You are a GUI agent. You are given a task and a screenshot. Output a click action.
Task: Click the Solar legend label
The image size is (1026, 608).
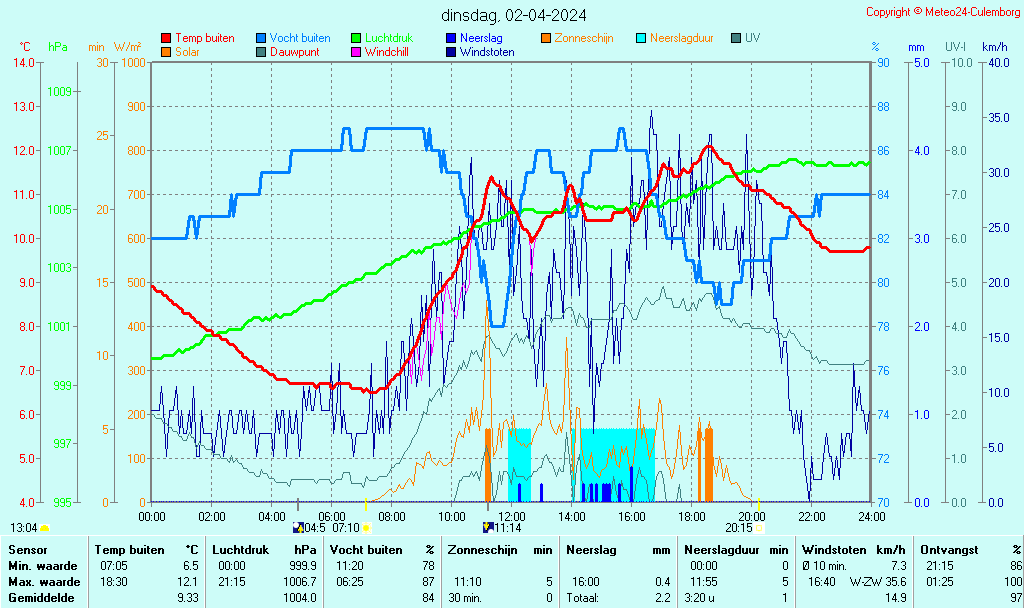pyautogui.click(x=187, y=52)
